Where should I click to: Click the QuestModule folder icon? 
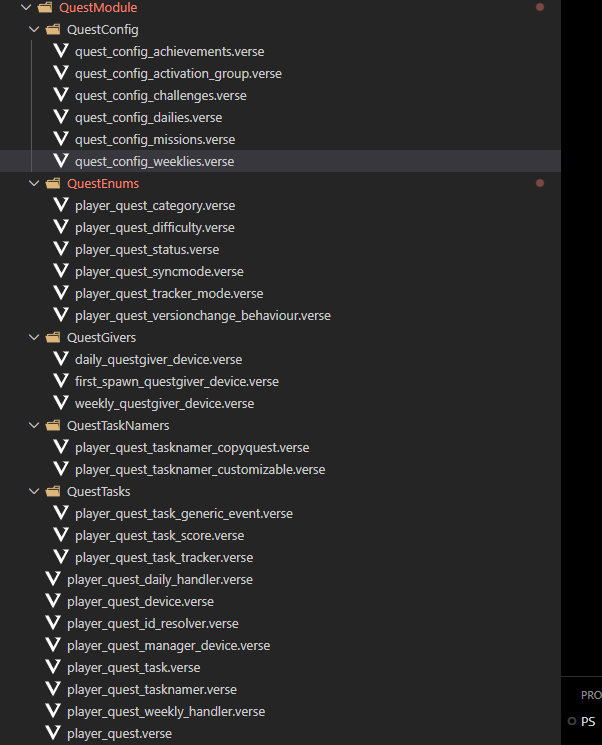point(45,7)
